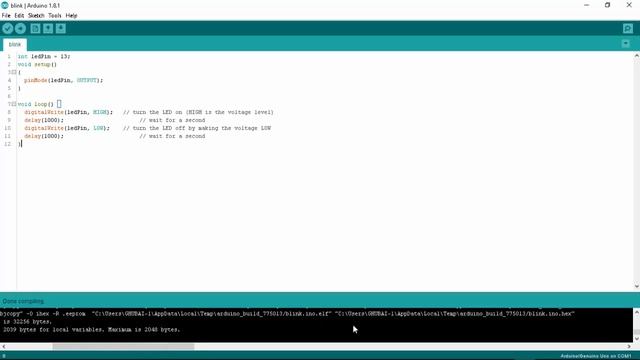Viewport: 640px width, 360px height.
Task: Click console horizontal scrollbar left arrow
Action: (4, 347)
